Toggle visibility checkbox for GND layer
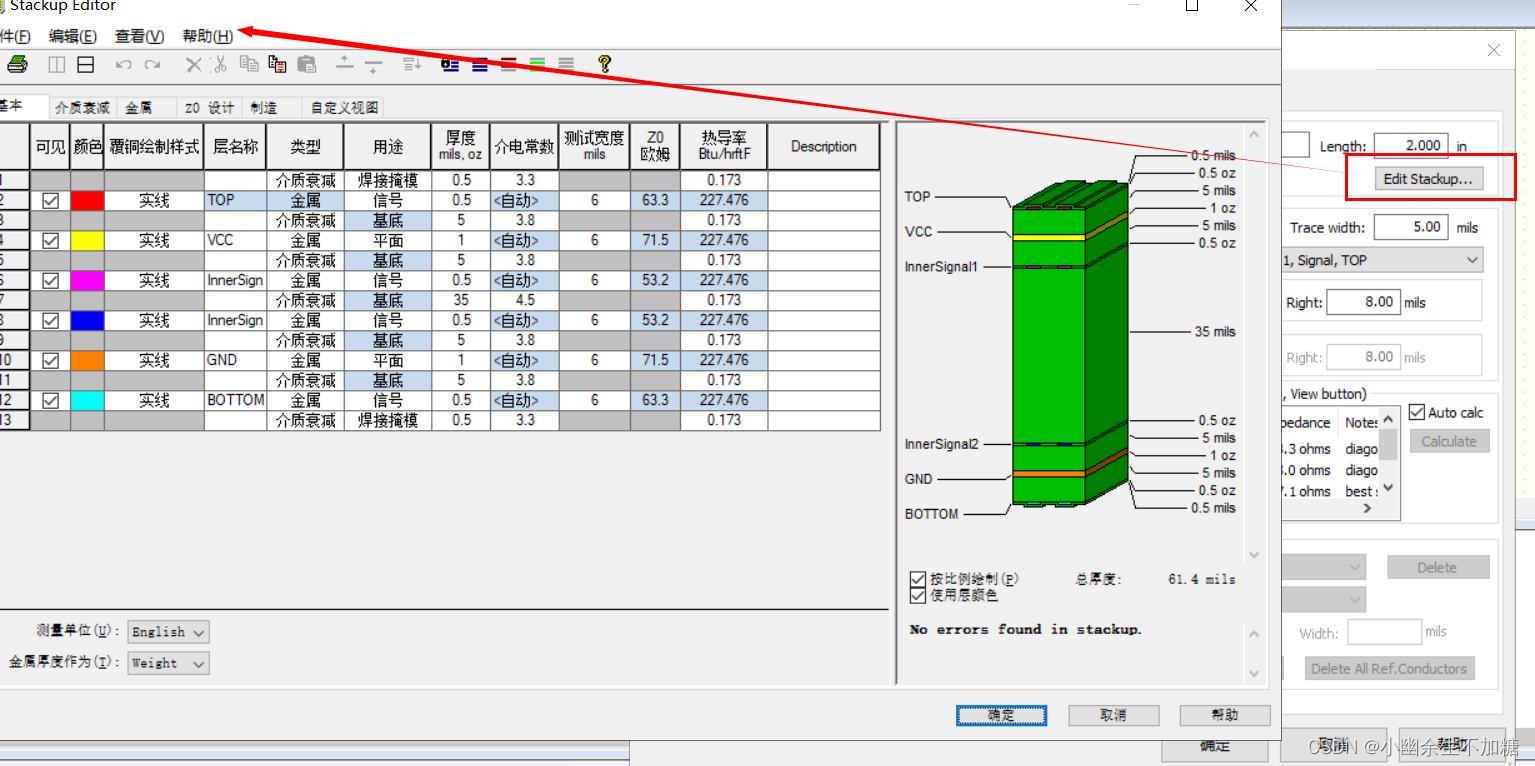1535x766 pixels. click(50, 361)
